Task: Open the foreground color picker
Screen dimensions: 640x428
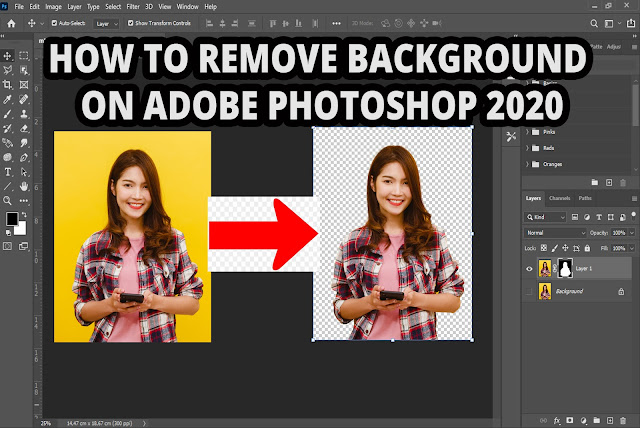Action: (x=11, y=218)
